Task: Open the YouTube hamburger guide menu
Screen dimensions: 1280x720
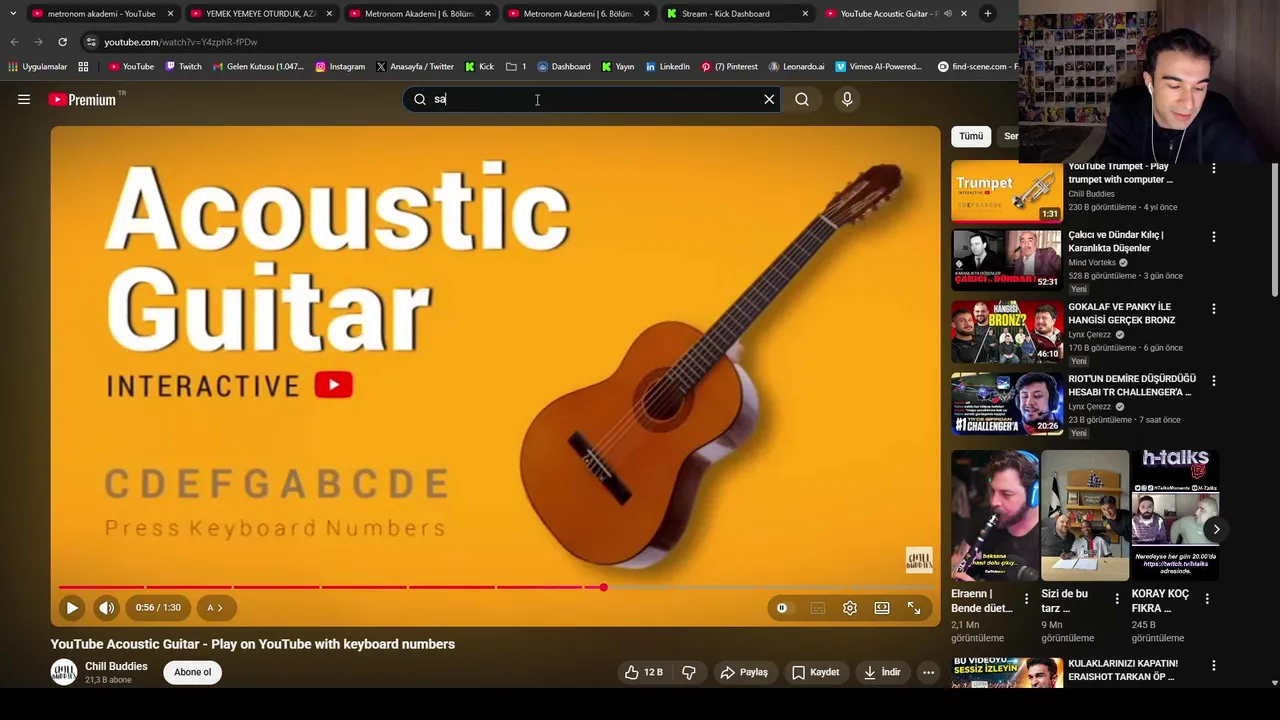Action: point(24,99)
